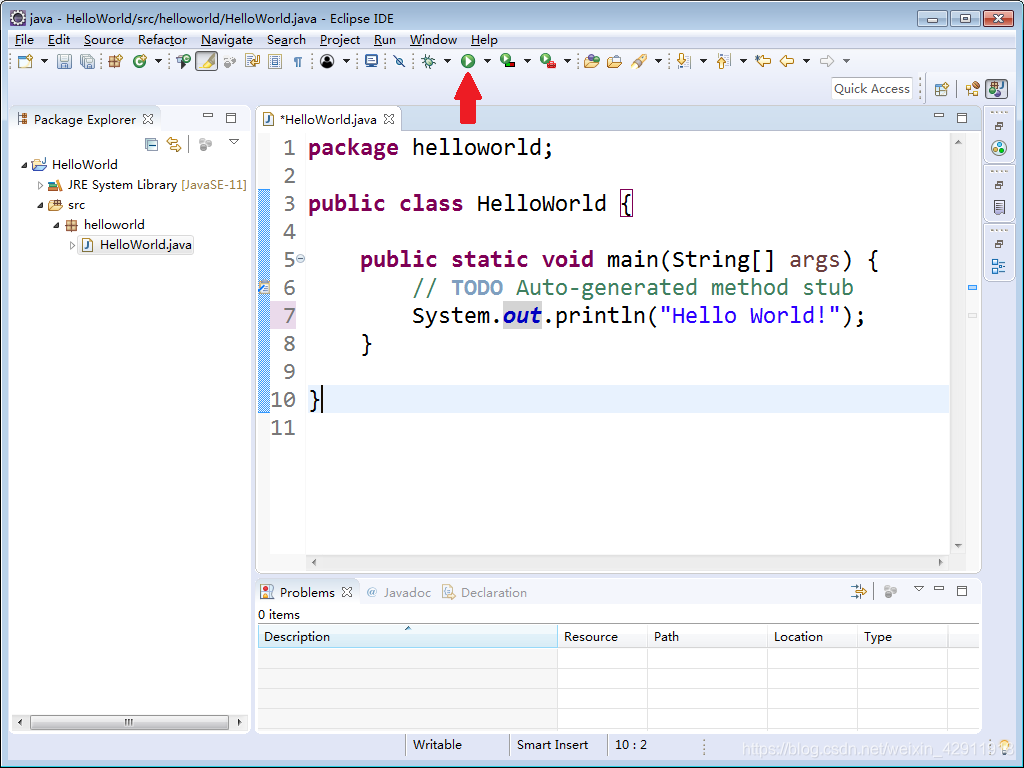The width and height of the screenshot is (1024, 768).
Task: Click the Search flashlight icon
Action: [639, 61]
